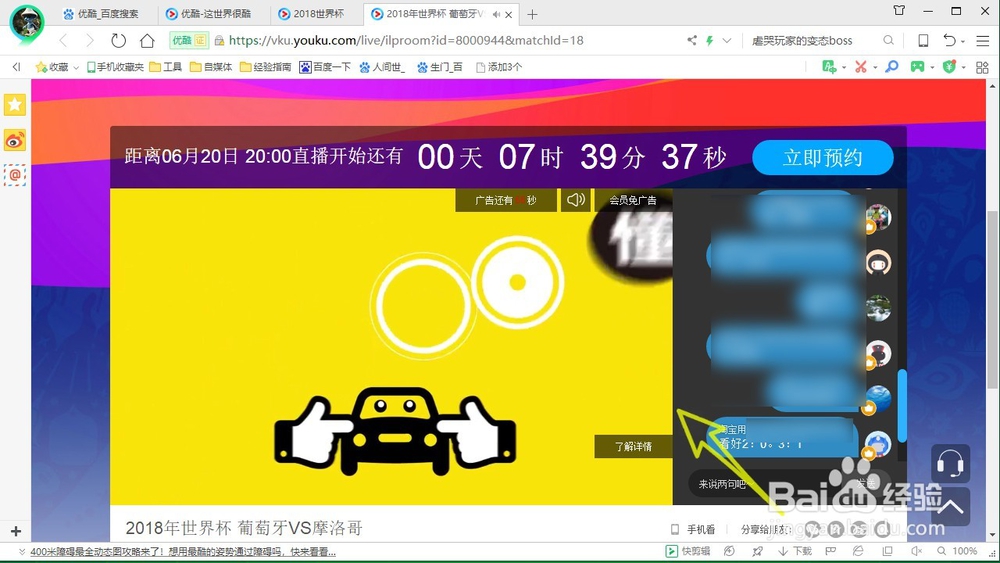Click the share icon in the address bar
This screenshot has width=1000, height=563.
pyautogui.click(x=692, y=41)
